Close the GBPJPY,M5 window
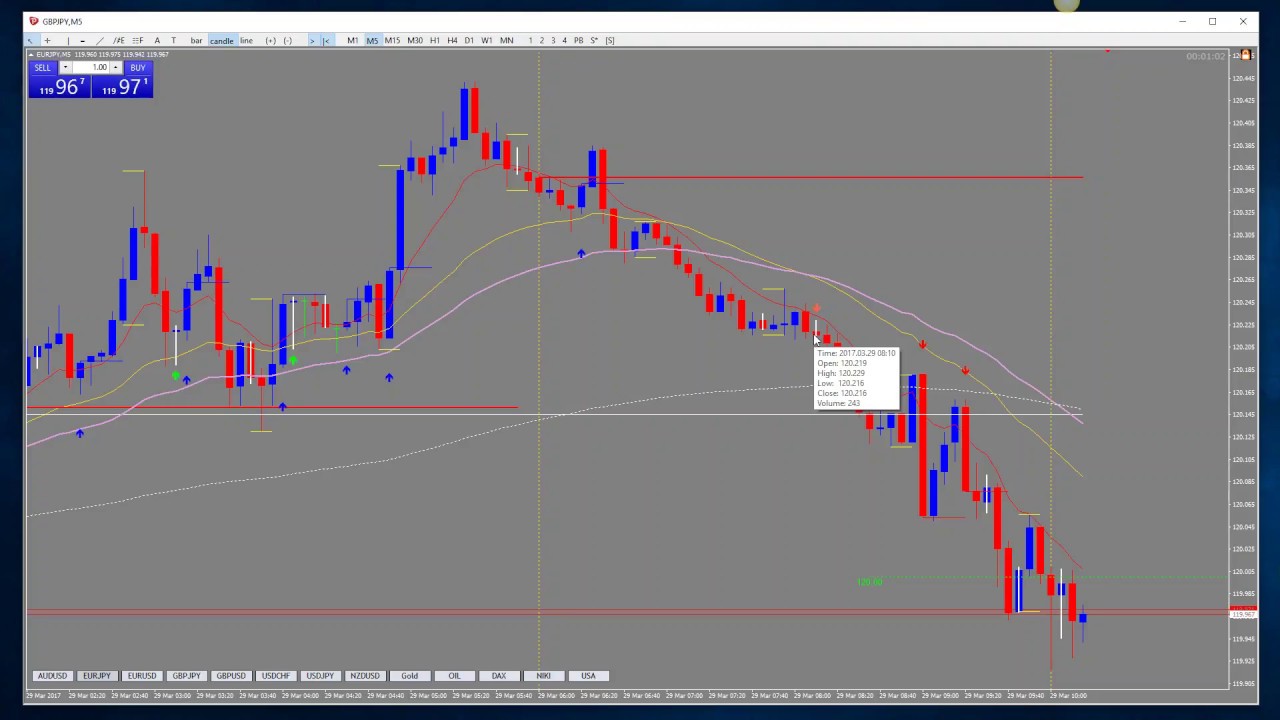The image size is (1280, 720). pyautogui.click(x=1243, y=21)
